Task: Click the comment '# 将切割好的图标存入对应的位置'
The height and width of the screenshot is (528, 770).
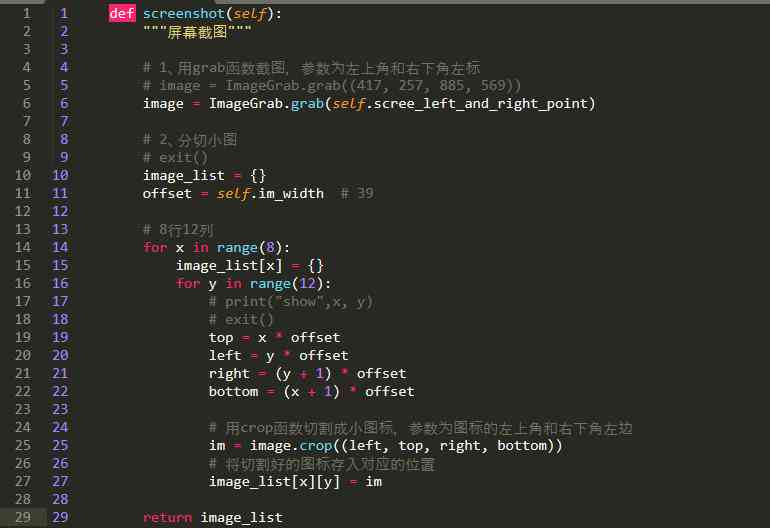Action: click(x=322, y=464)
